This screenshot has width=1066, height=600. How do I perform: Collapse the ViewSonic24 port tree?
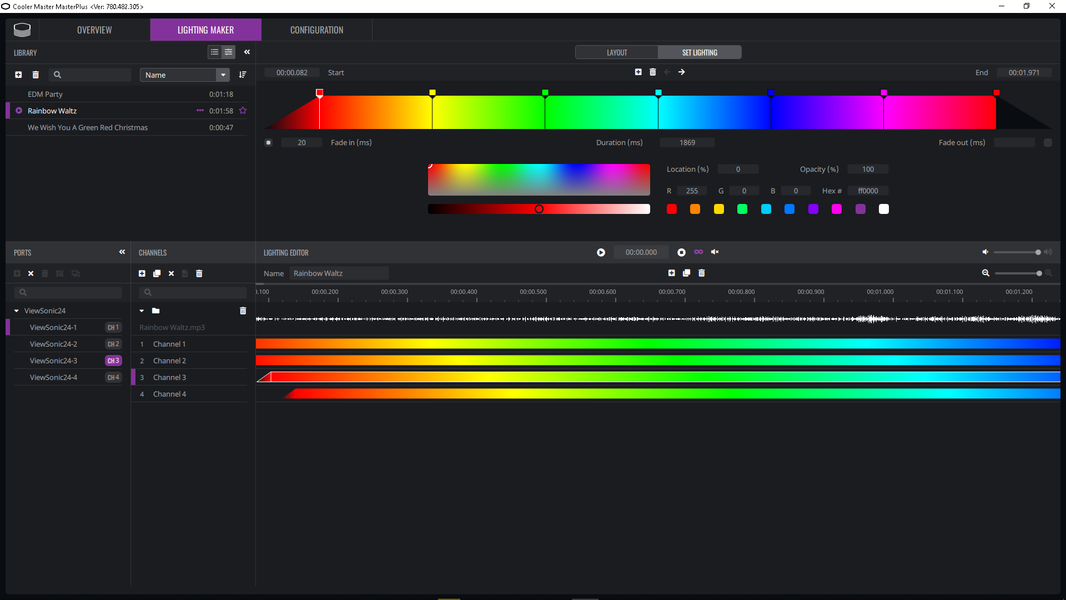point(16,311)
